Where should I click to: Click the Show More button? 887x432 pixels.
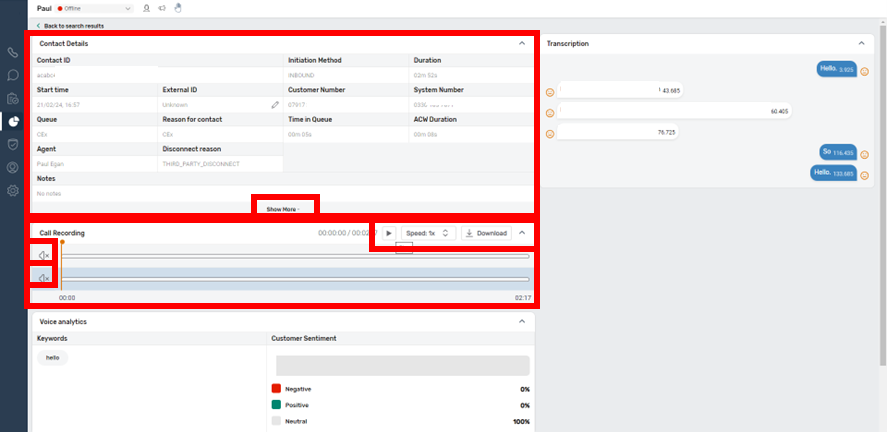click(x=284, y=209)
